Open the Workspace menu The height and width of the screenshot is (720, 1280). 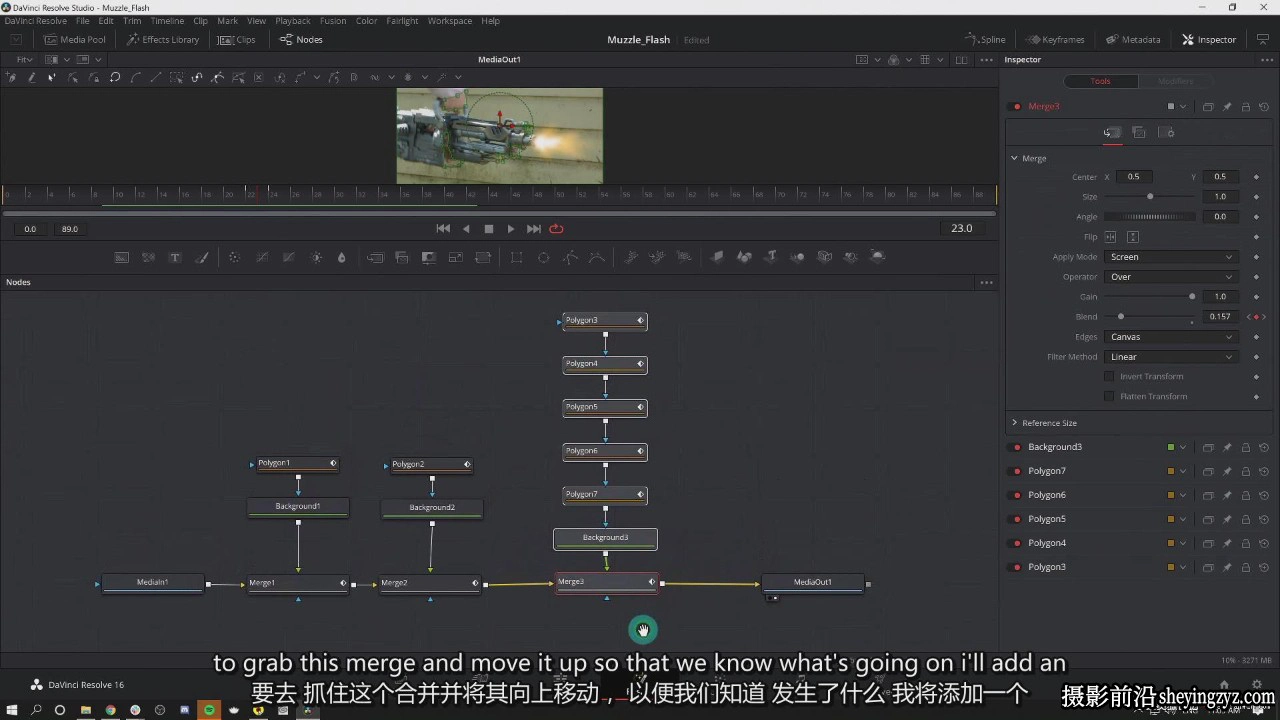pyautogui.click(x=449, y=21)
